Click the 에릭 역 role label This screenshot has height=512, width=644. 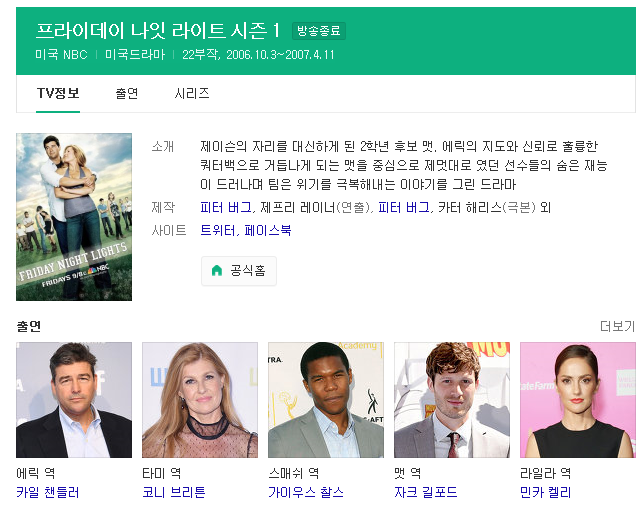click(x=35, y=473)
